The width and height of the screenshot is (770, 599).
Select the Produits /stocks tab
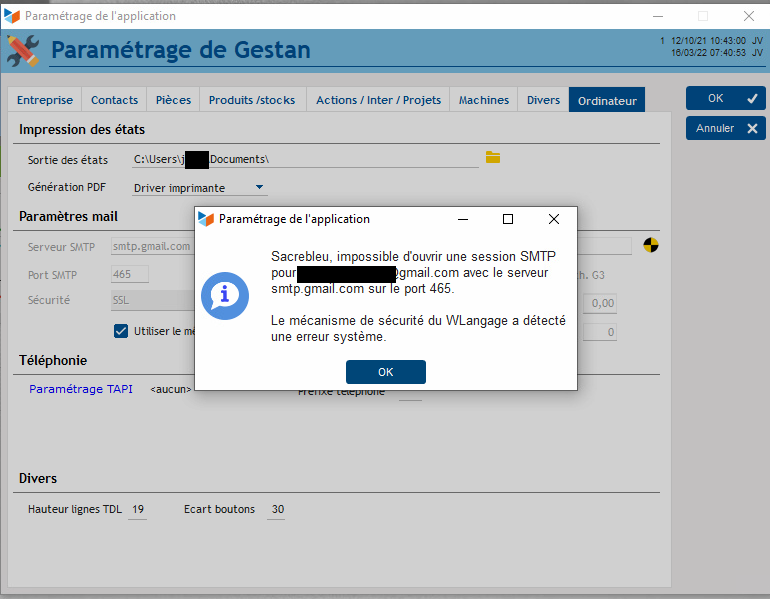coord(251,100)
